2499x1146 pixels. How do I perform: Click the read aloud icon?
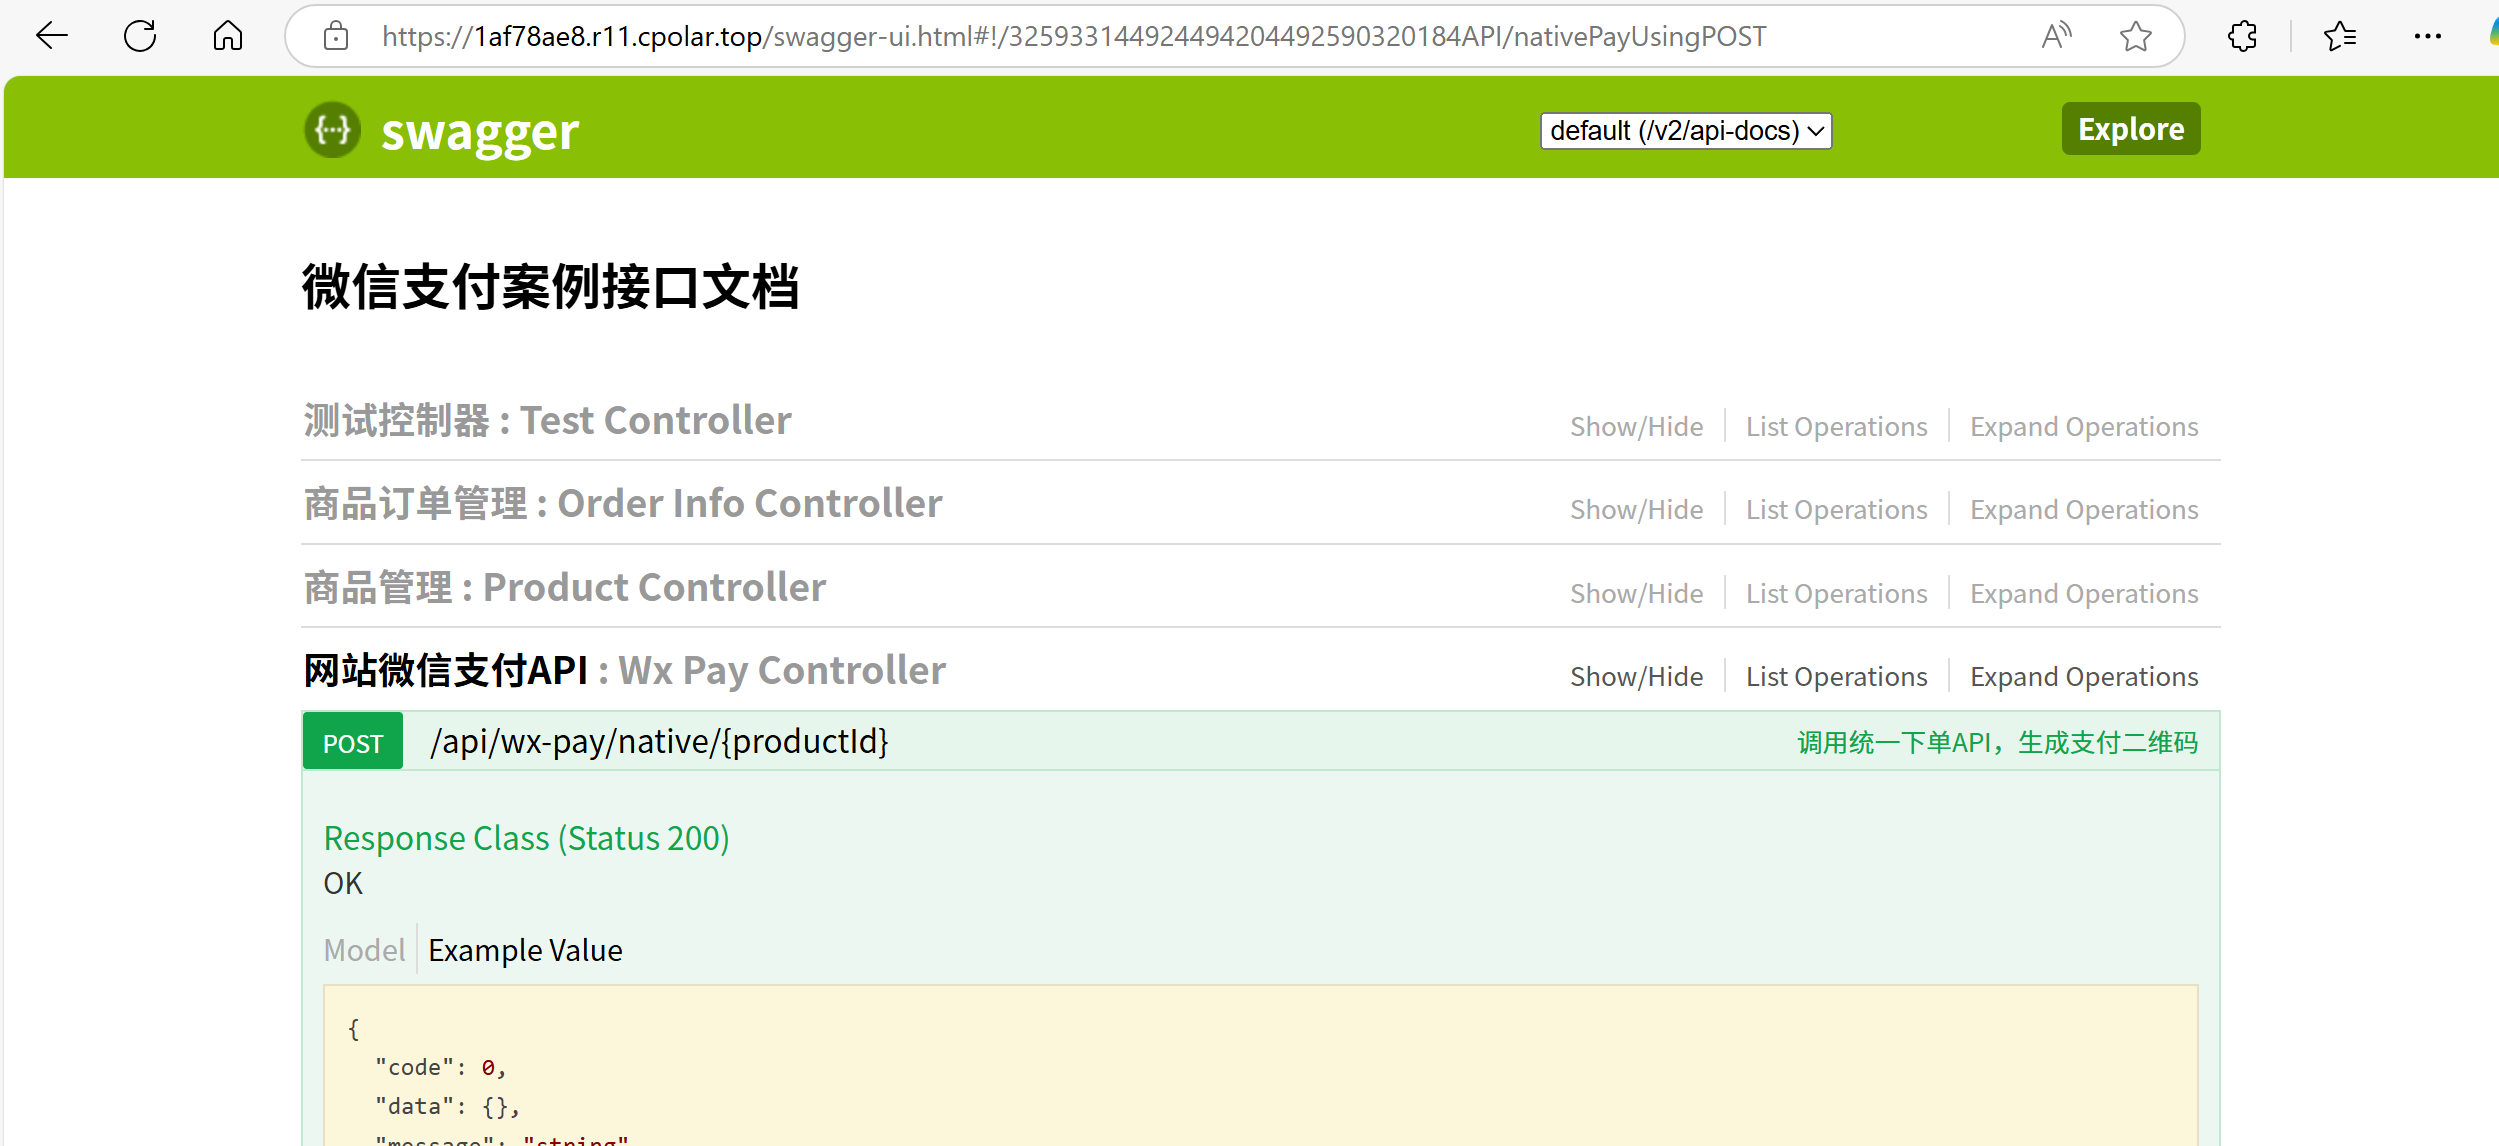click(x=2056, y=37)
